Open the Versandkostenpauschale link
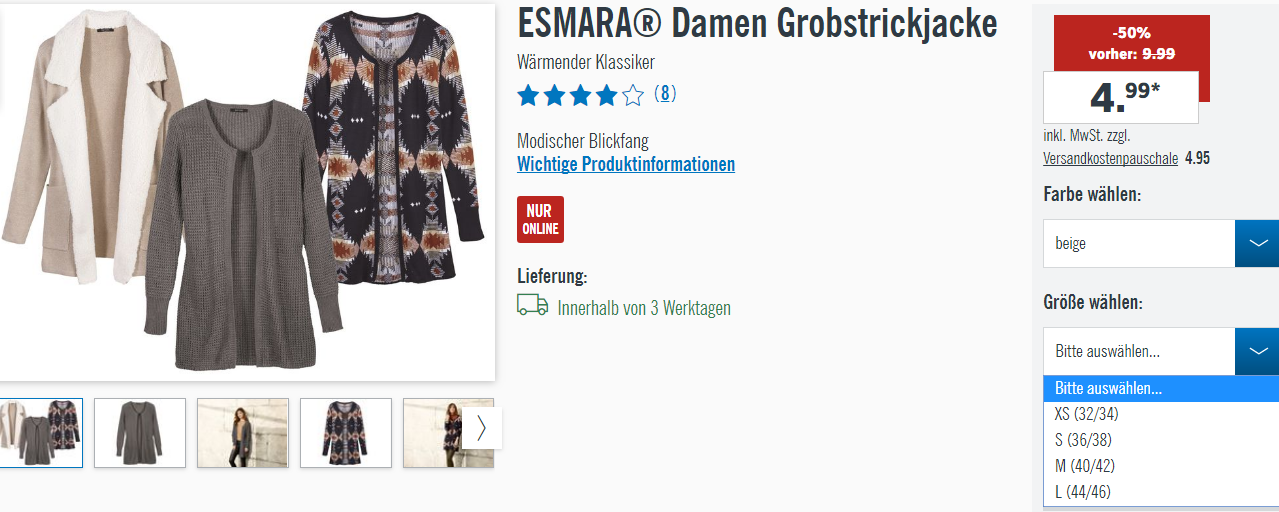 [x=1110, y=158]
